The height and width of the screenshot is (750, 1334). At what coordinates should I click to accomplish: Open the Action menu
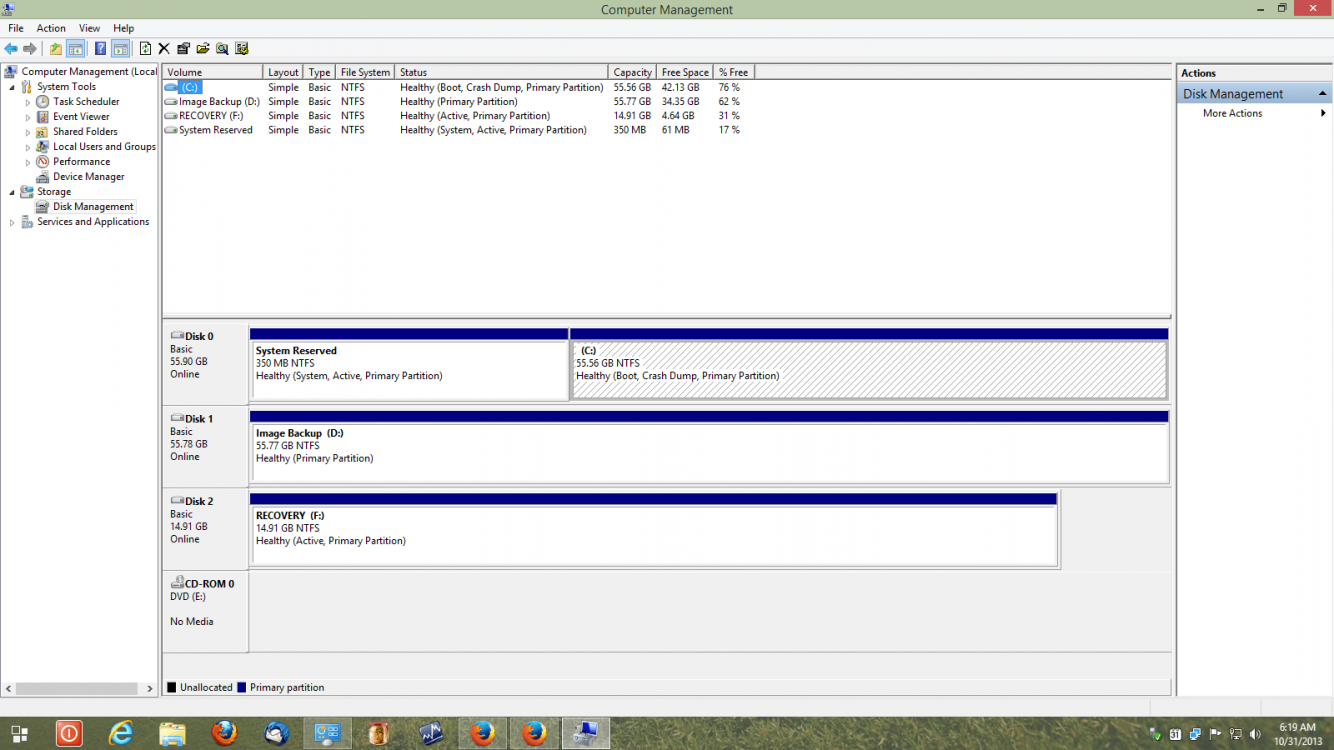(x=51, y=28)
